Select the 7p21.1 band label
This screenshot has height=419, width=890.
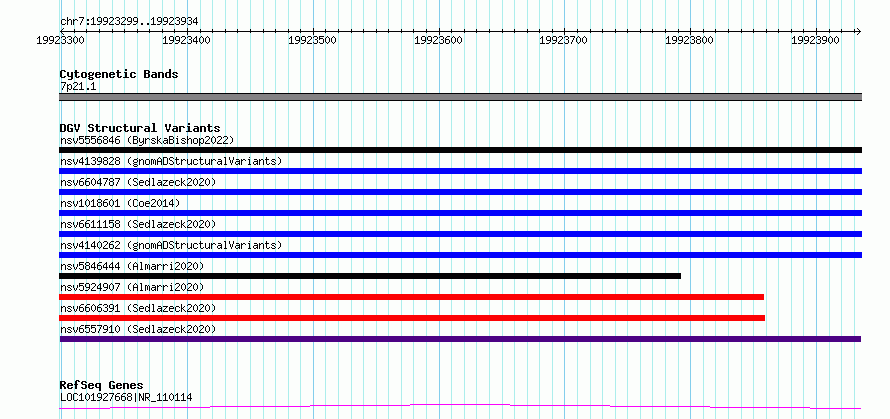click(x=78, y=86)
